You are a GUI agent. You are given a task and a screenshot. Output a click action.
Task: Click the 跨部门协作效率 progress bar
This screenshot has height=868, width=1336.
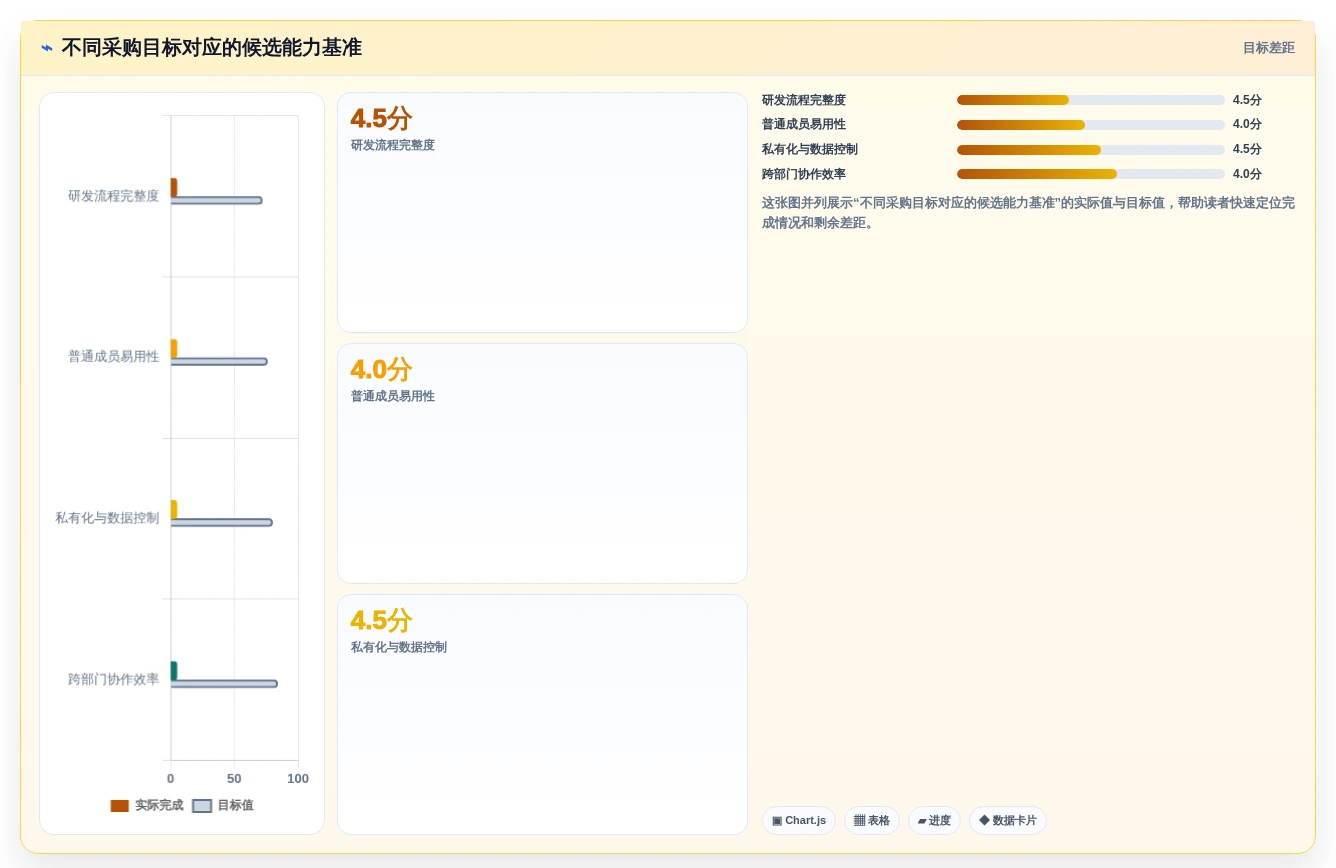[1090, 174]
